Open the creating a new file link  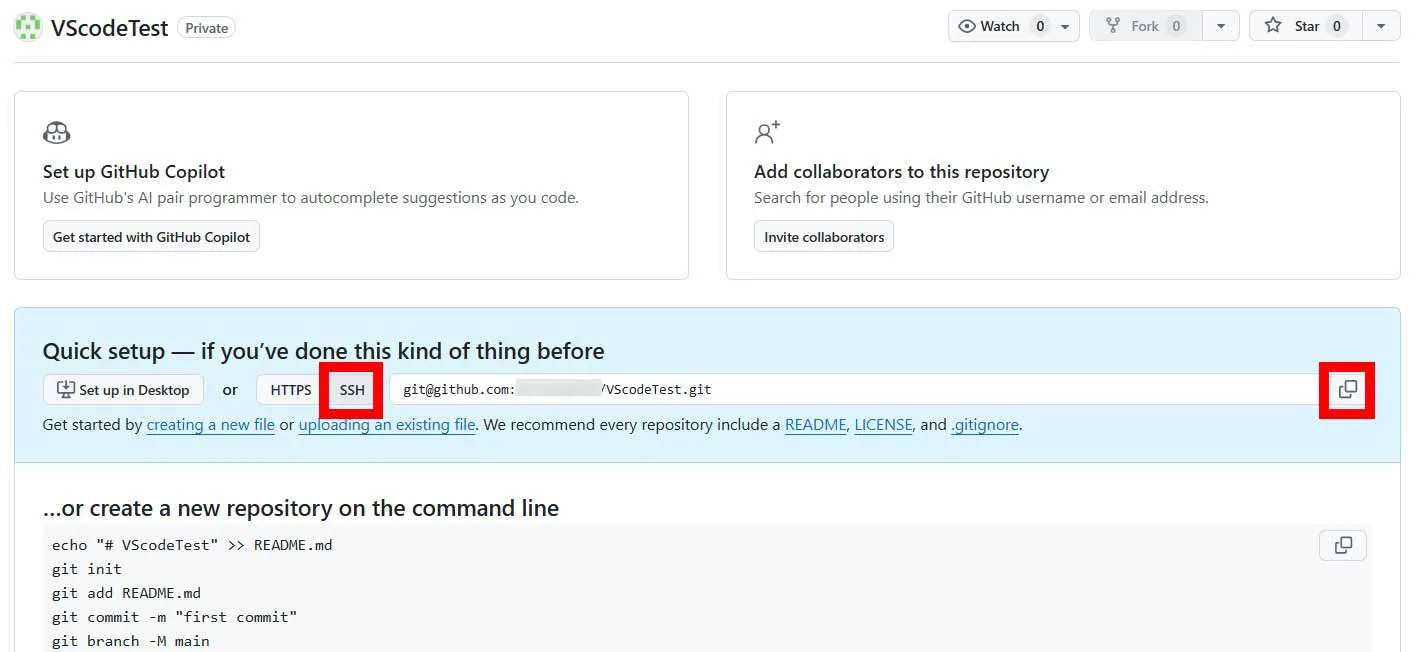[210, 425]
